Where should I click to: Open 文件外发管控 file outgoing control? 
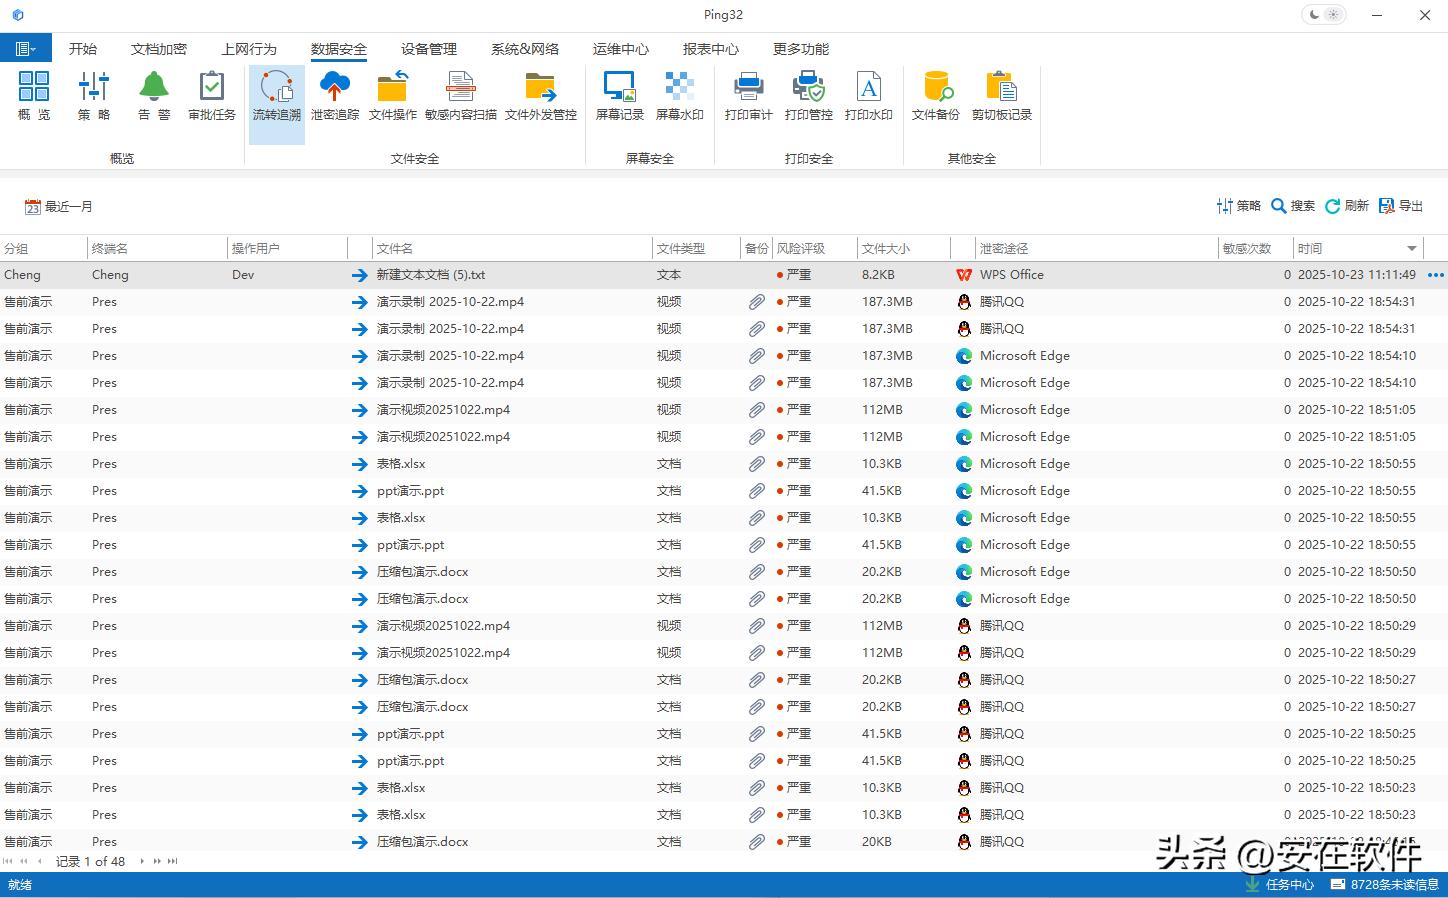(540, 96)
